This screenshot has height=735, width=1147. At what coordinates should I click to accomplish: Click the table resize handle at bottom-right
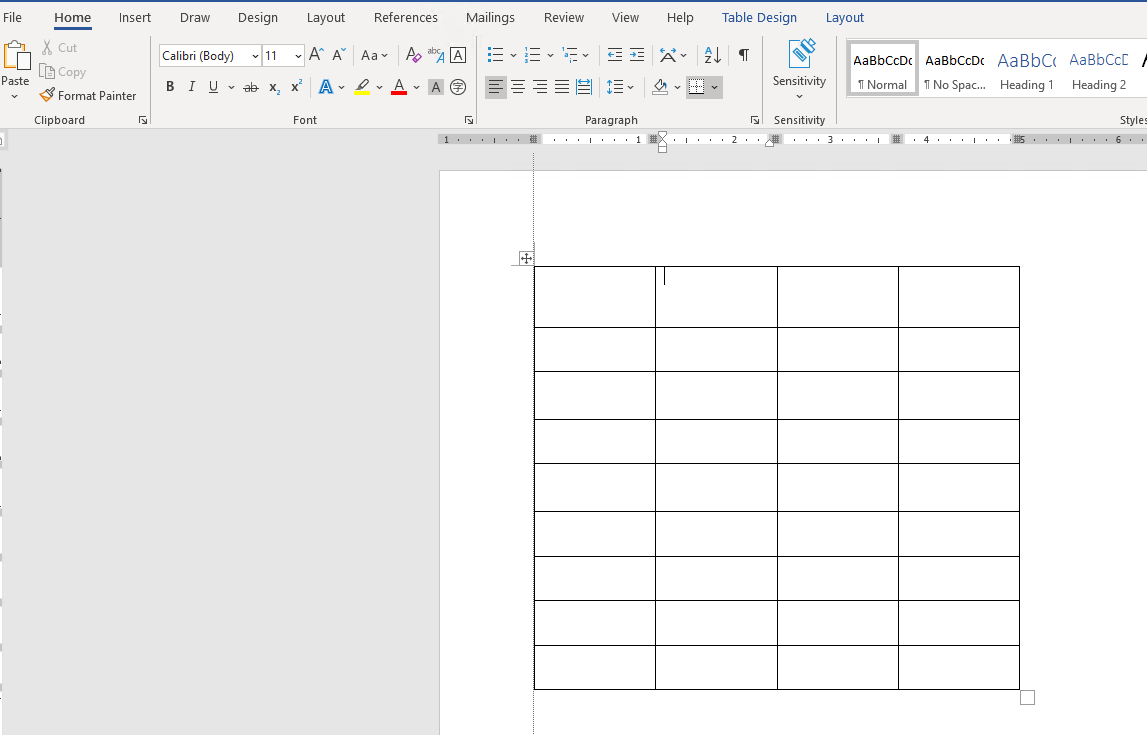[x=1027, y=697]
